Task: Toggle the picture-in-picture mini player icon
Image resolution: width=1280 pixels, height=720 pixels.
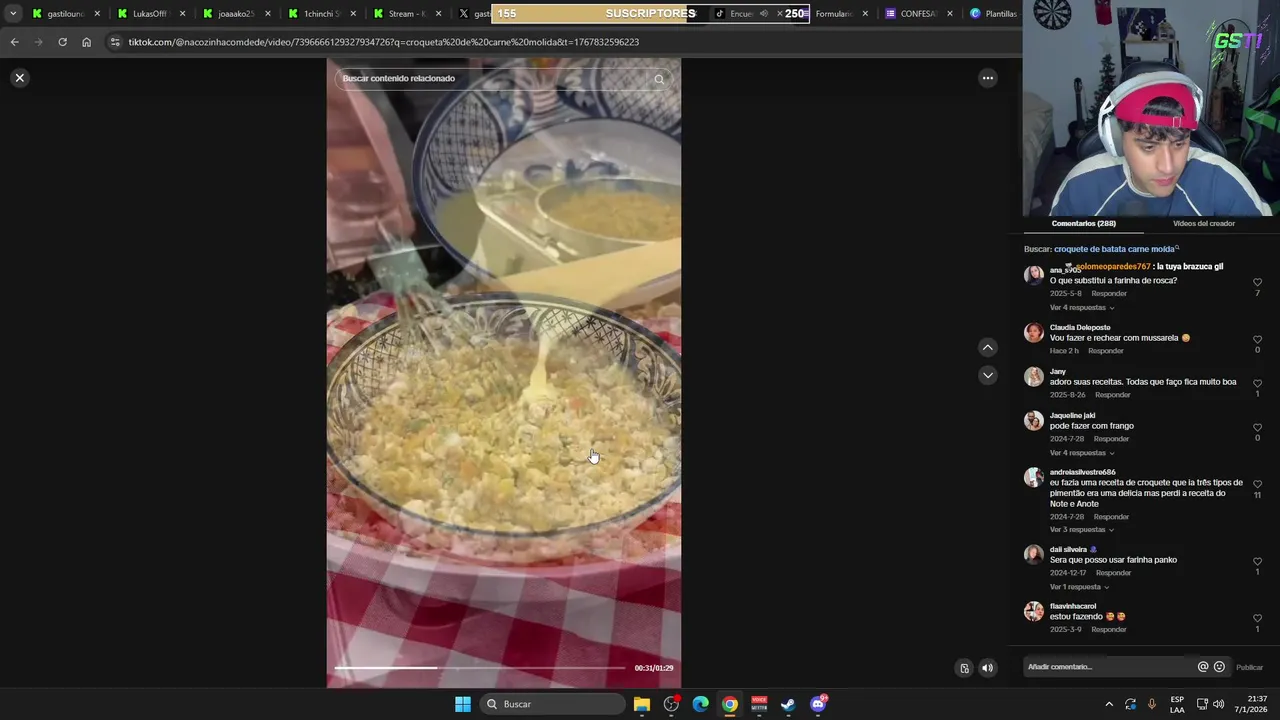Action: pyautogui.click(x=964, y=668)
